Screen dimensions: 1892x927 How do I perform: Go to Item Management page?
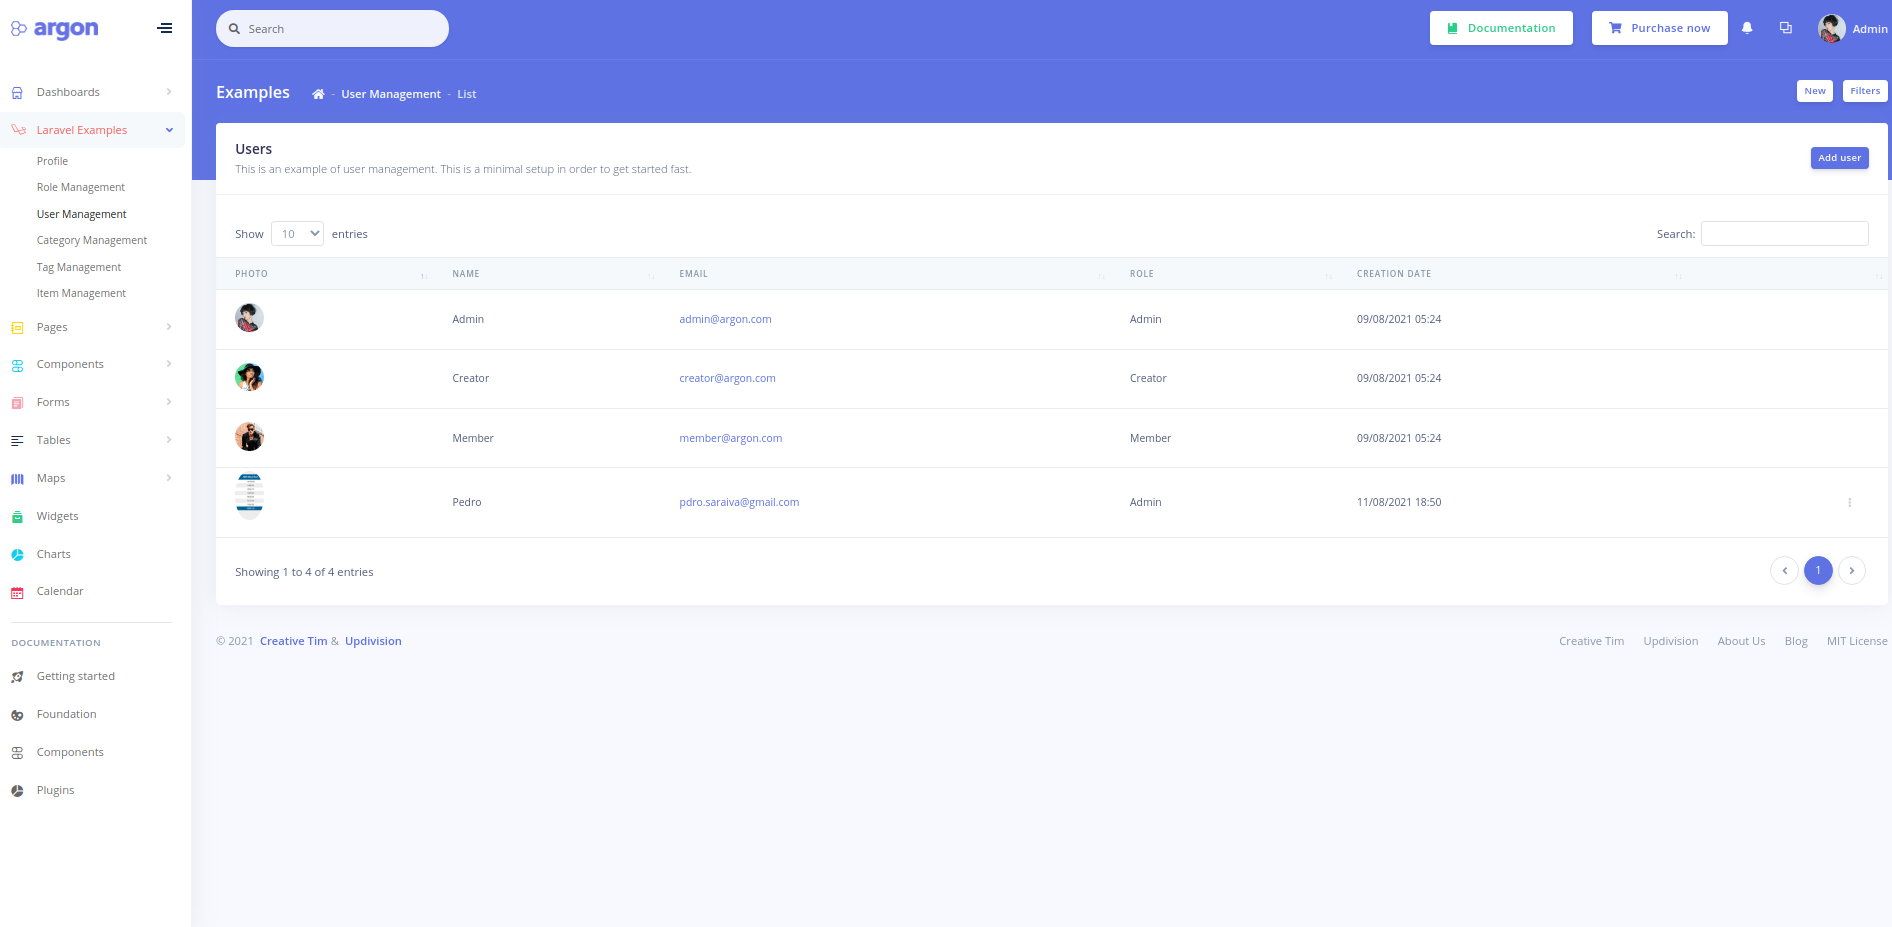[81, 293]
